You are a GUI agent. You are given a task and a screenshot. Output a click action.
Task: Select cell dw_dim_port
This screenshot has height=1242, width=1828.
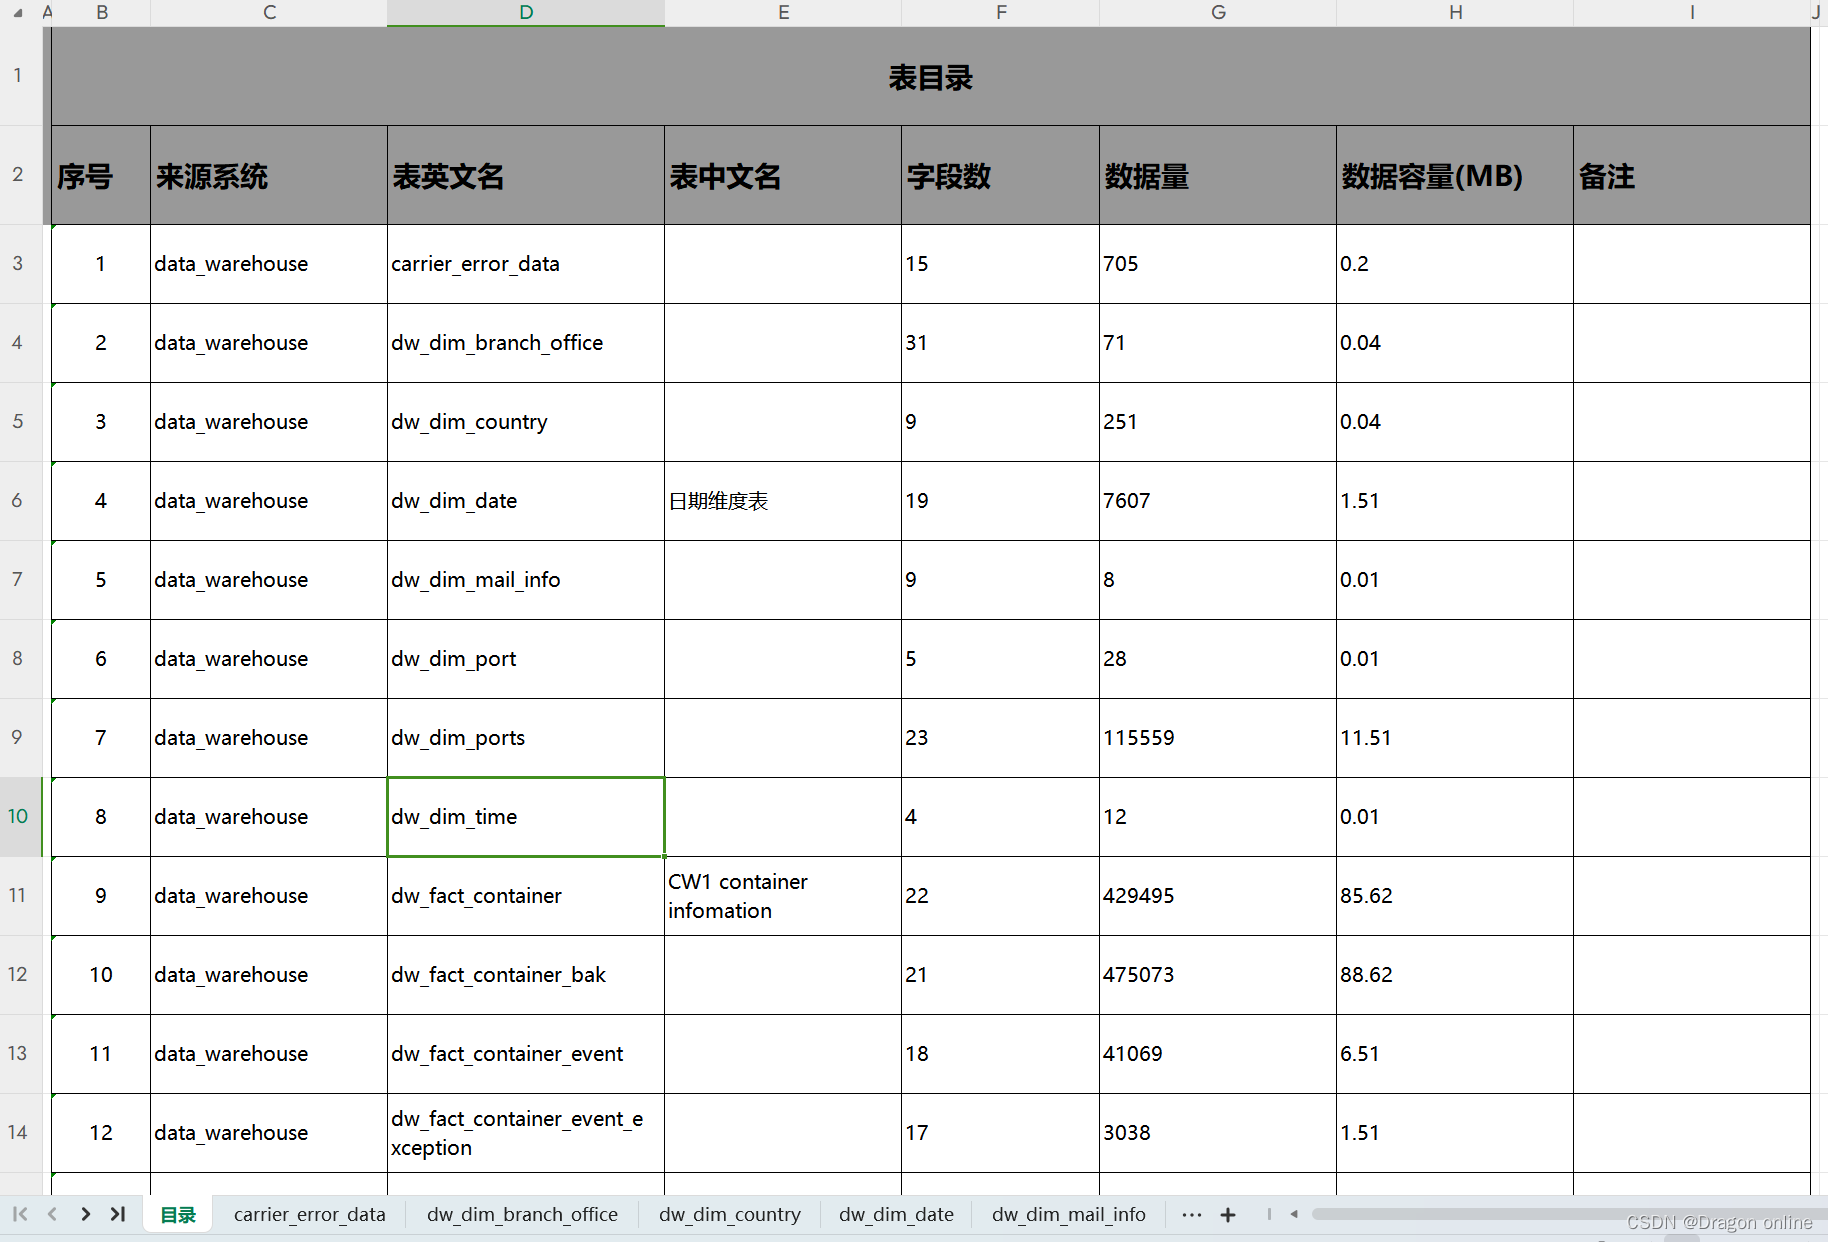click(x=526, y=659)
